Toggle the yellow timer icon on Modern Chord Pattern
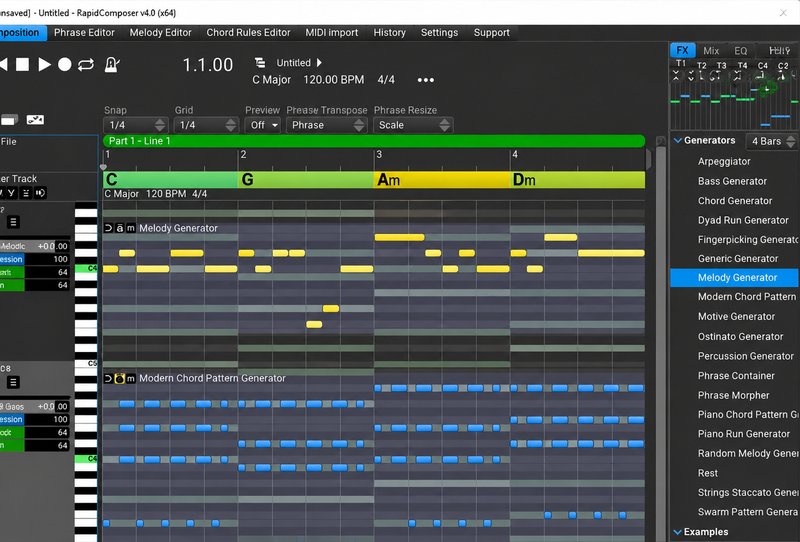The image size is (800, 542). click(x=119, y=378)
